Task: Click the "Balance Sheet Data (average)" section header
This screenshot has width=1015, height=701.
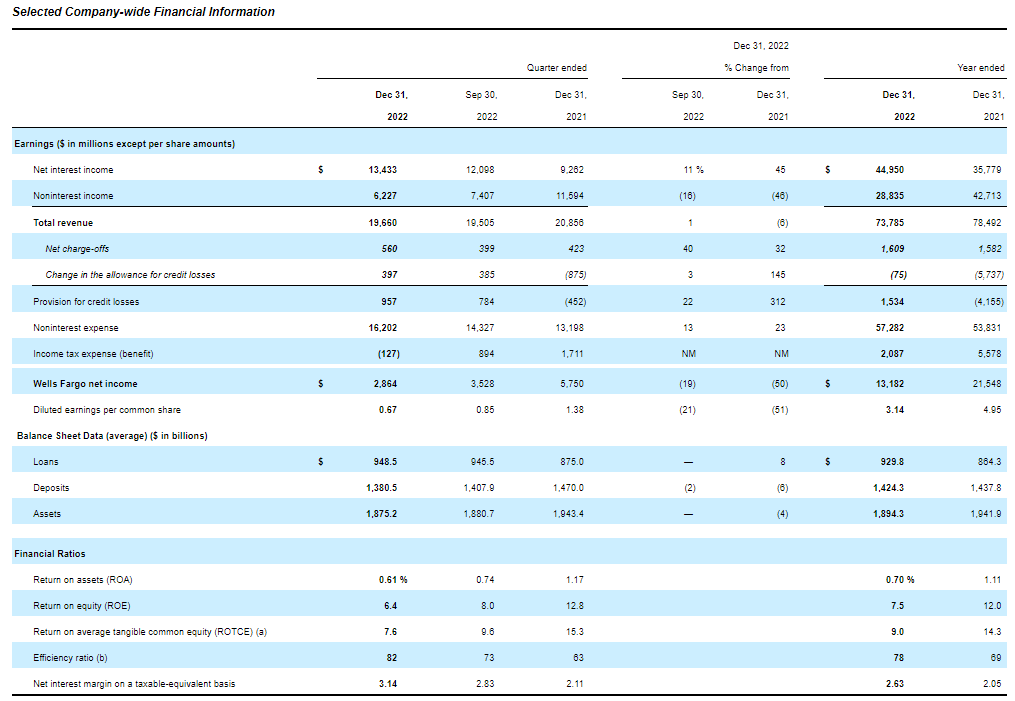Action: tap(112, 436)
